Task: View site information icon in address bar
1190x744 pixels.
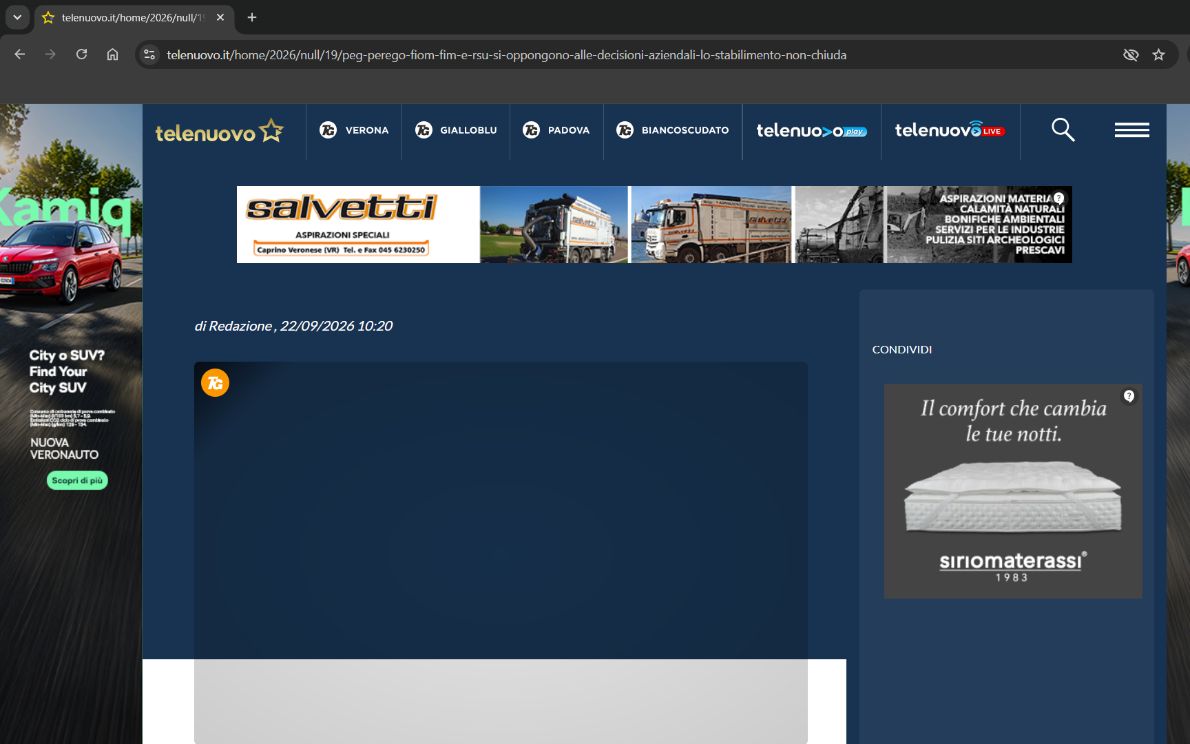Action: pyautogui.click(x=150, y=55)
